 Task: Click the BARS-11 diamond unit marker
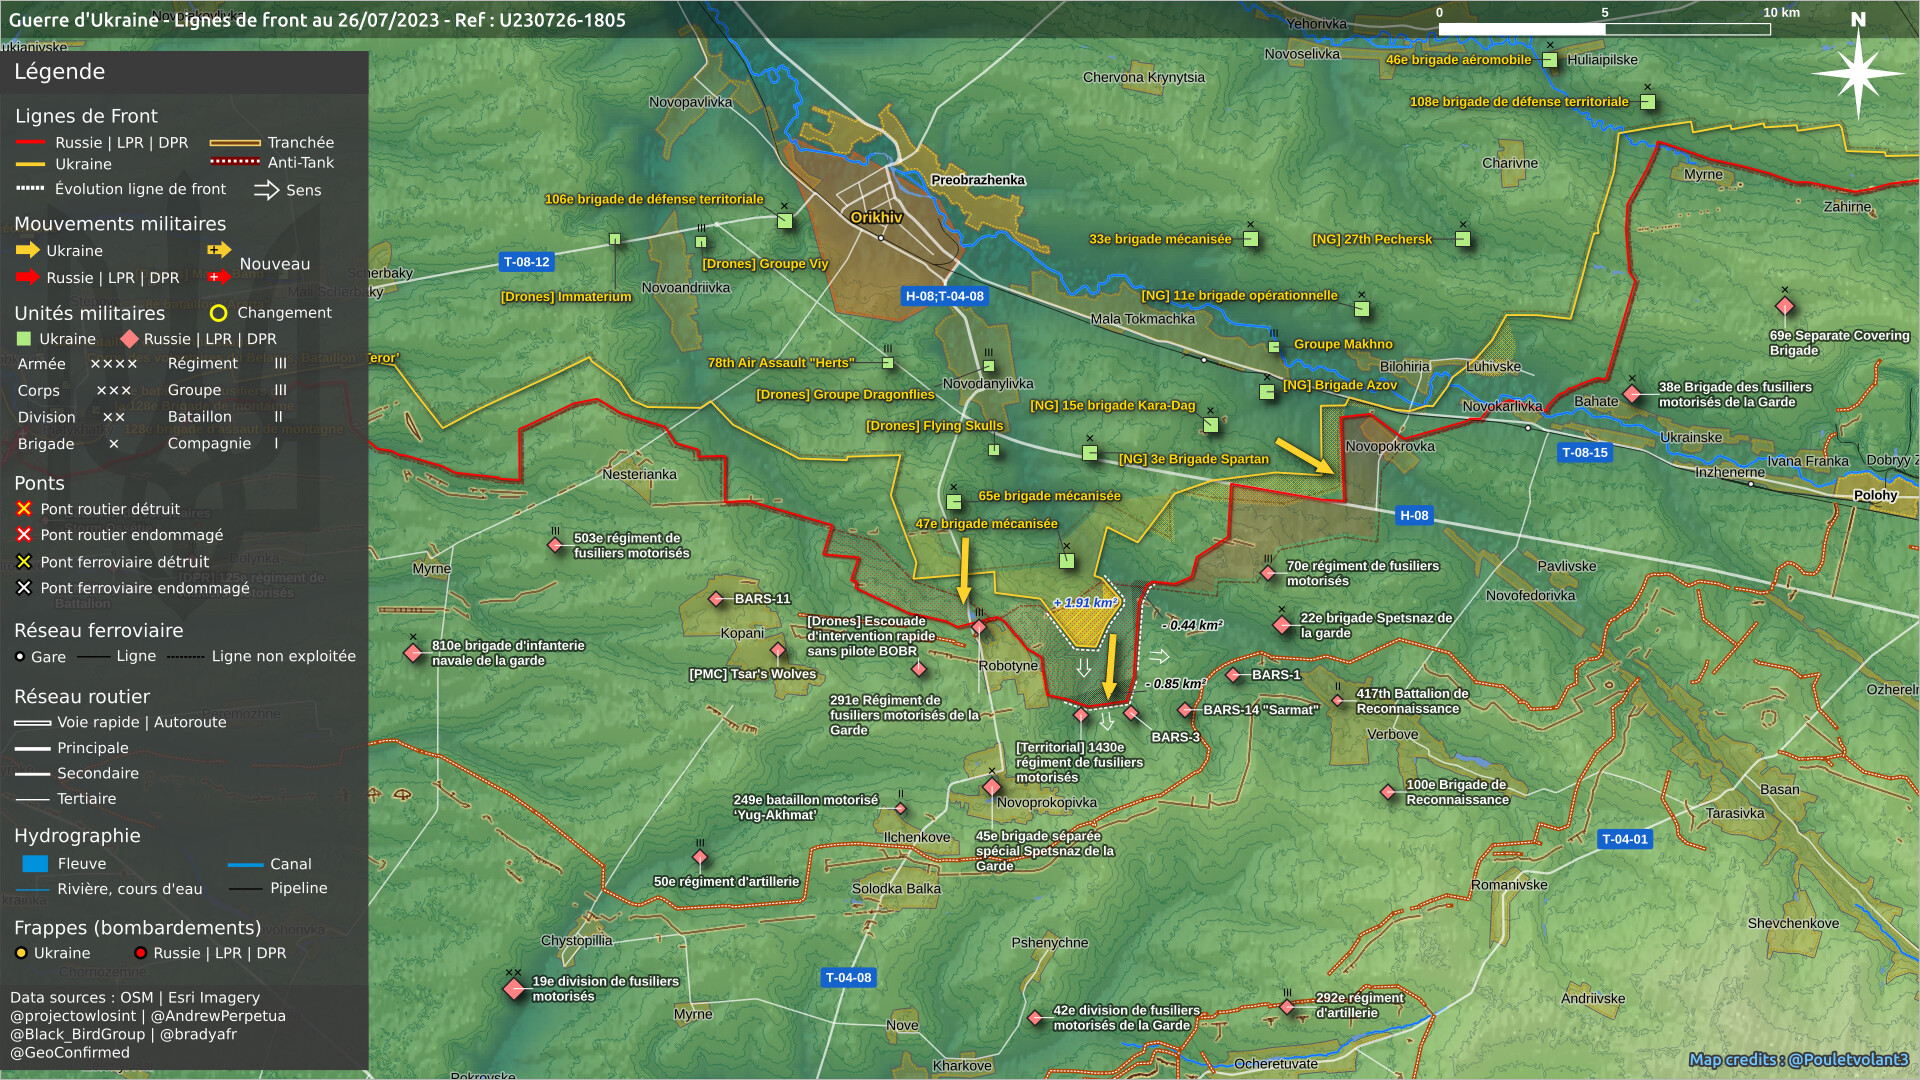pos(716,599)
